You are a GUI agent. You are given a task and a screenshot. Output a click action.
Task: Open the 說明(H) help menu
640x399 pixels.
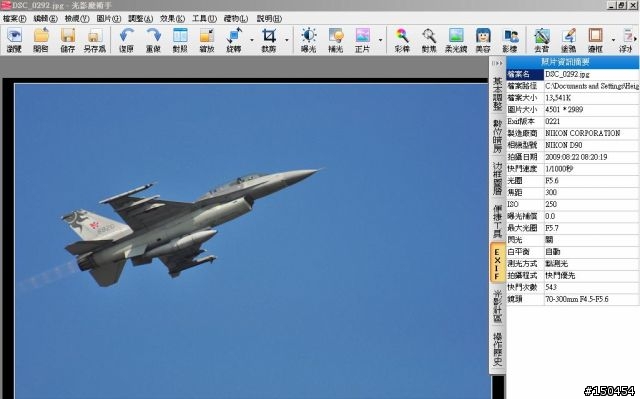(269, 19)
